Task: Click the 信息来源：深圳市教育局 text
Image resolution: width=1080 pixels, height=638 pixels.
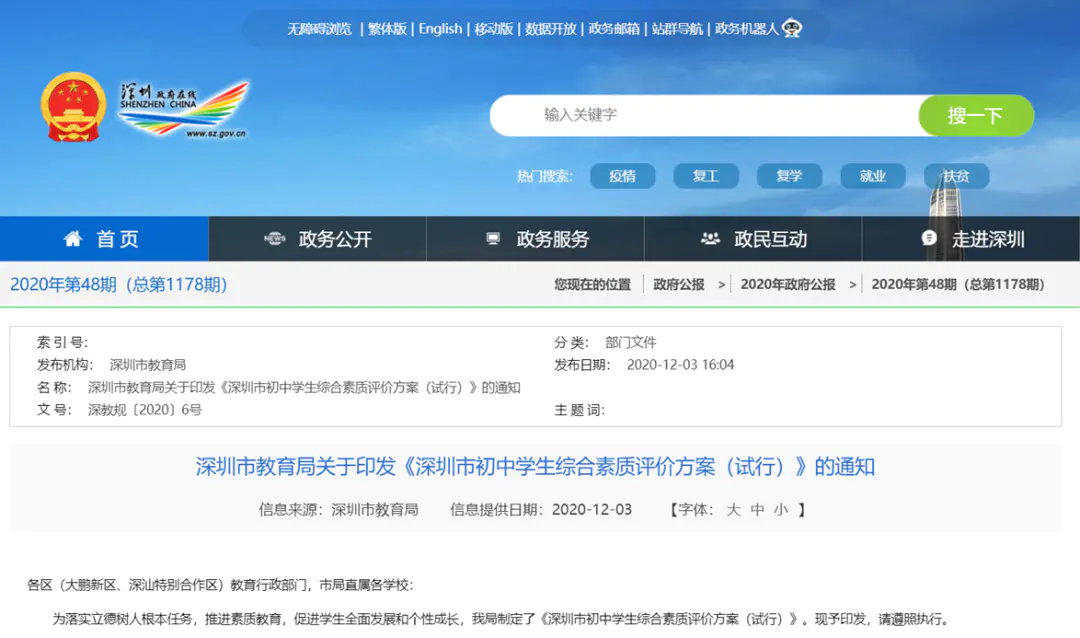Action: (338, 510)
